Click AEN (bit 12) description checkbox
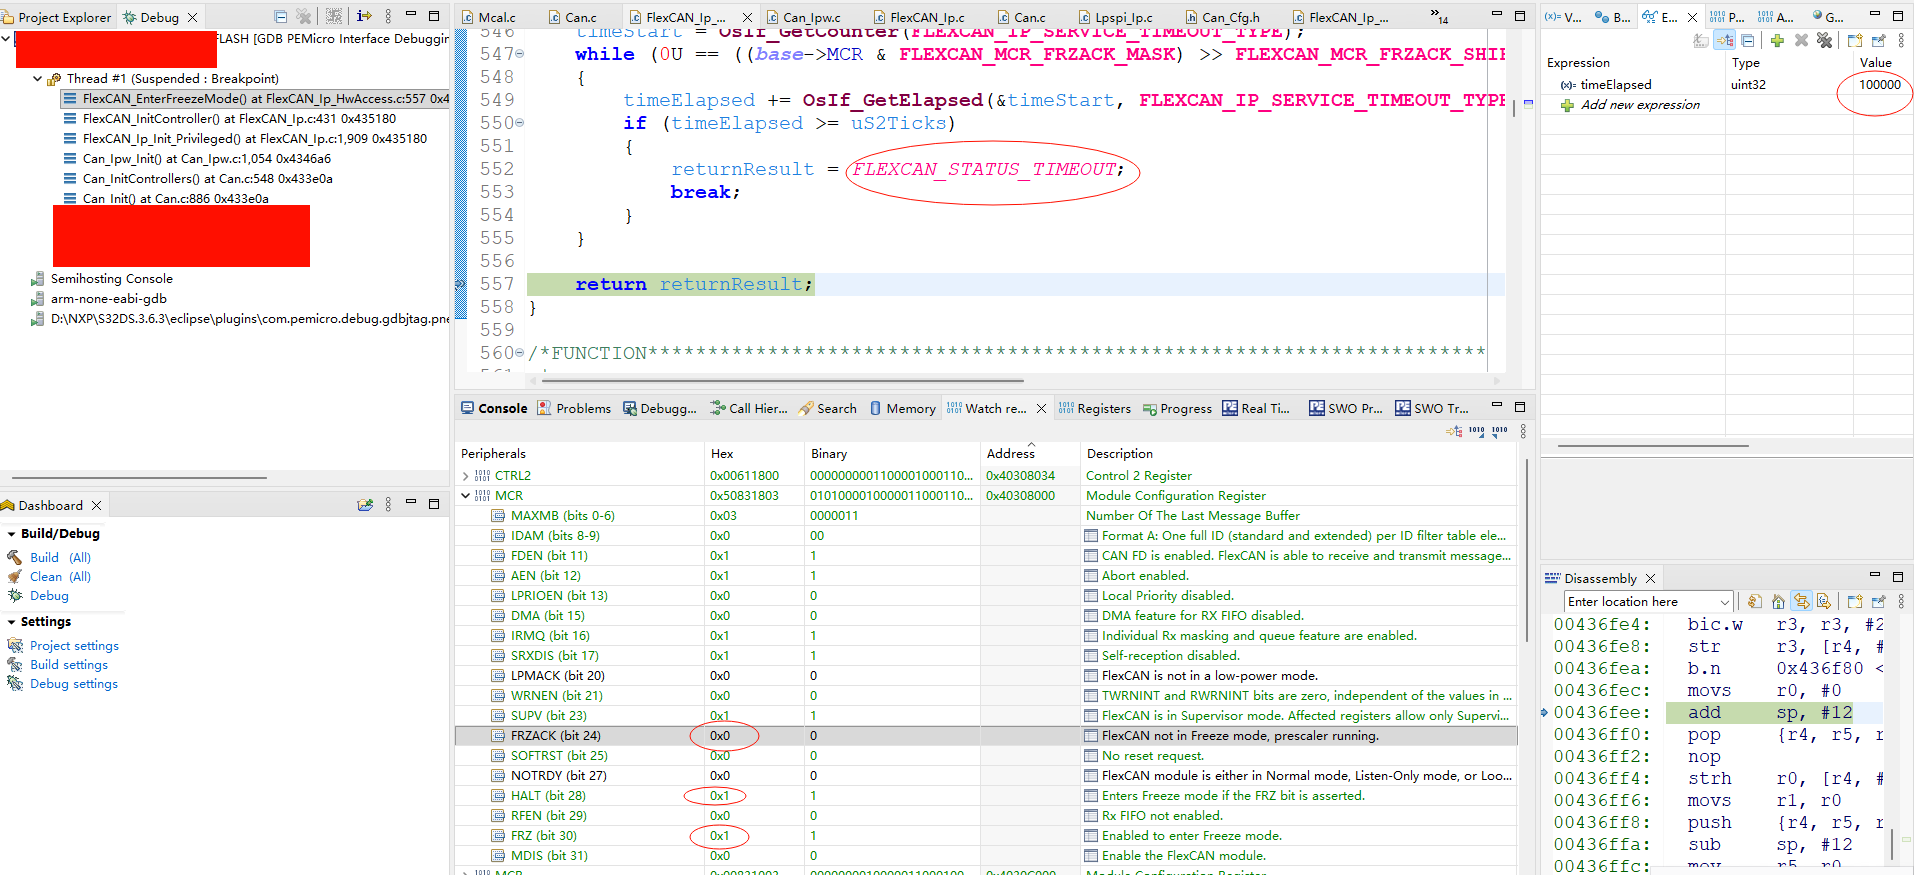 (x=1091, y=575)
